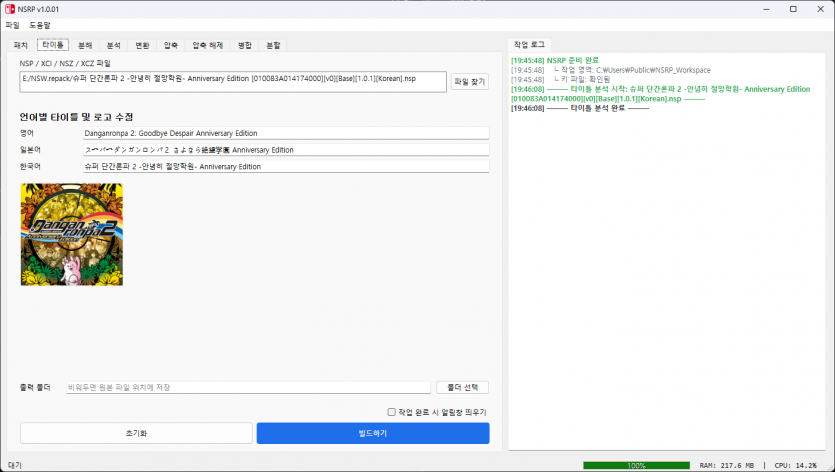
Task: Click the 작업 영역 workspace log line
Action: [x=611, y=70]
